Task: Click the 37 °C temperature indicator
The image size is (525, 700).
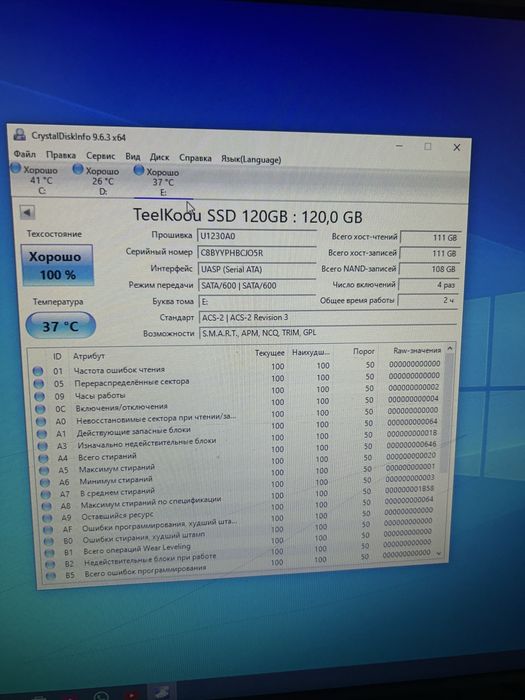Action: pyautogui.click(x=61, y=325)
